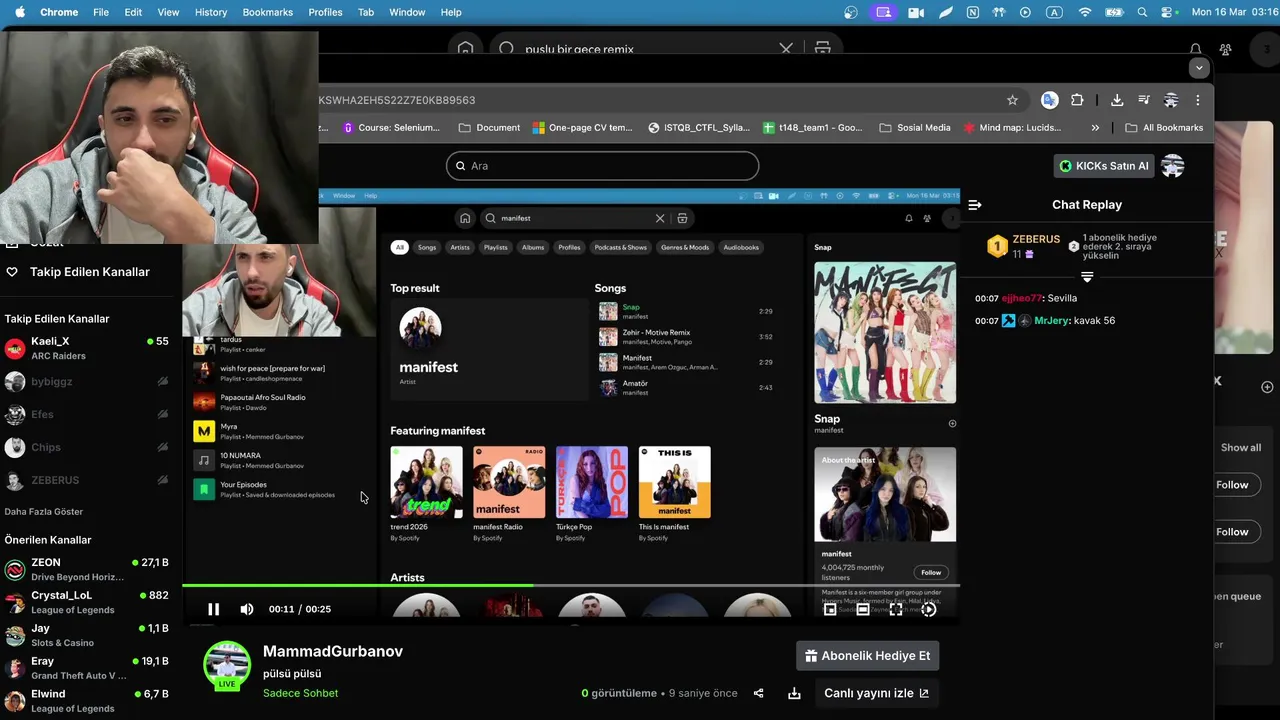The image size is (1280, 720).
Task: Open File menu in Chrome
Action: pos(101,12)
